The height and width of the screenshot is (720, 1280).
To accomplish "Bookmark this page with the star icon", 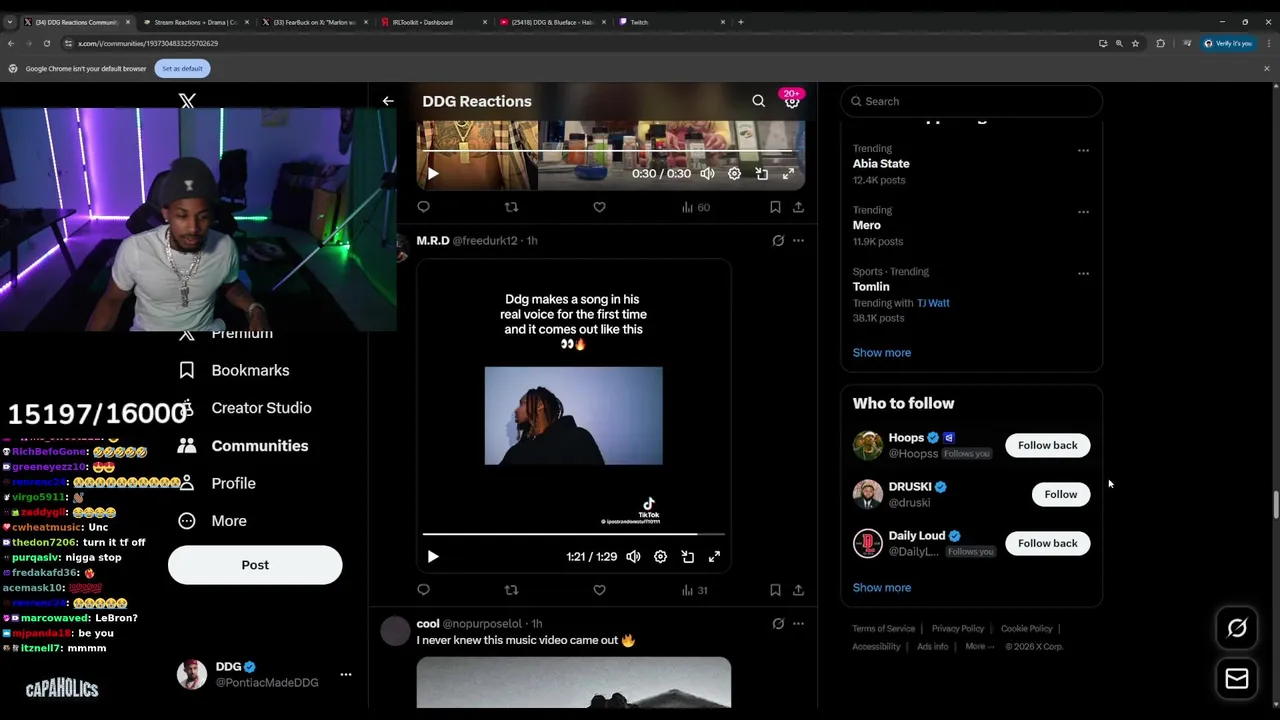I will pyautogui.click(x=1135, y=43).
